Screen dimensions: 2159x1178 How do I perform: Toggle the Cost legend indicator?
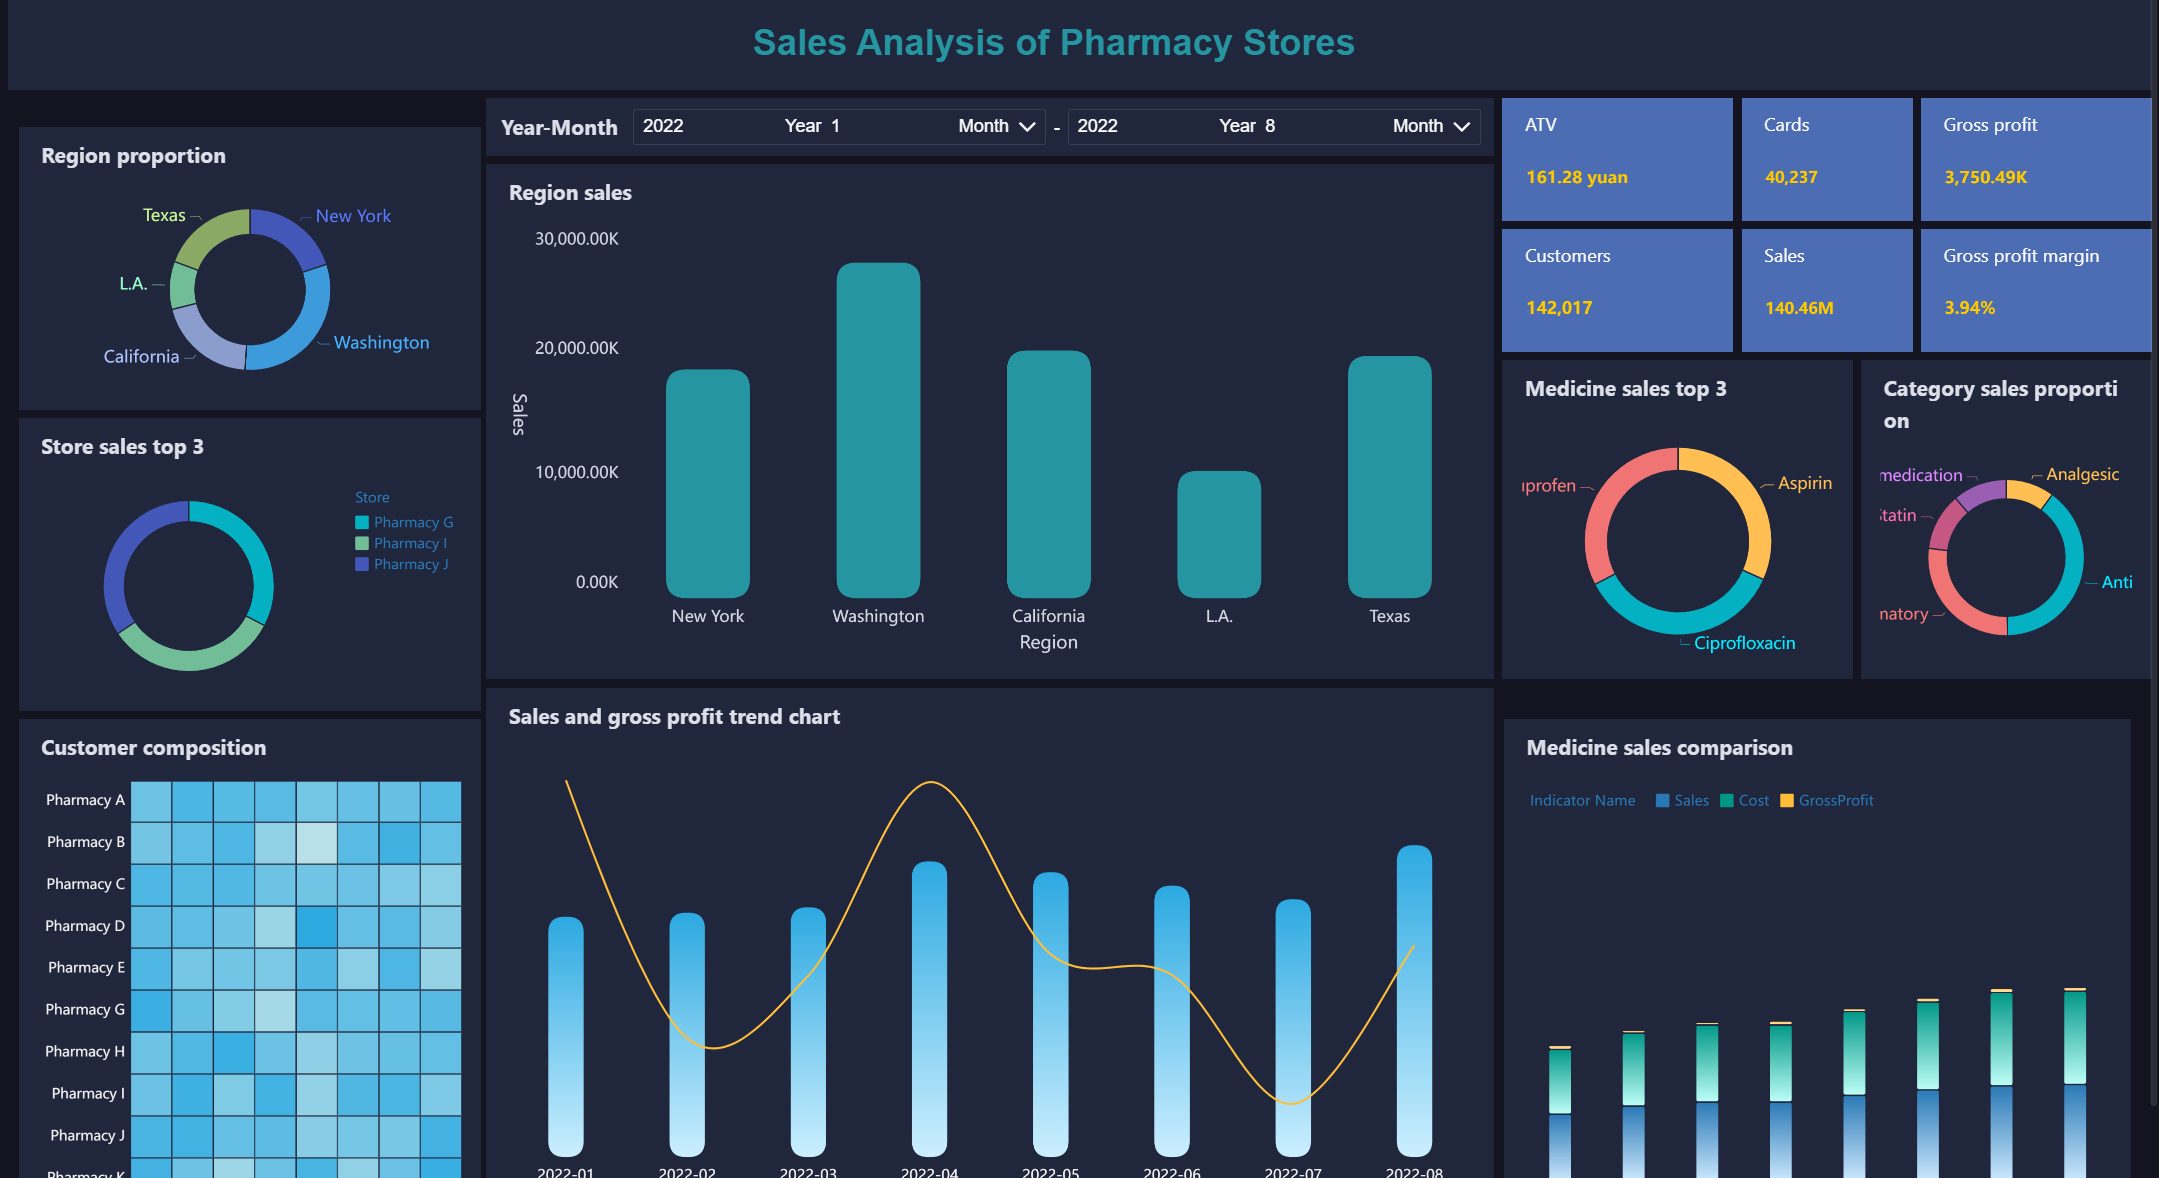[x=1727, y=801]
